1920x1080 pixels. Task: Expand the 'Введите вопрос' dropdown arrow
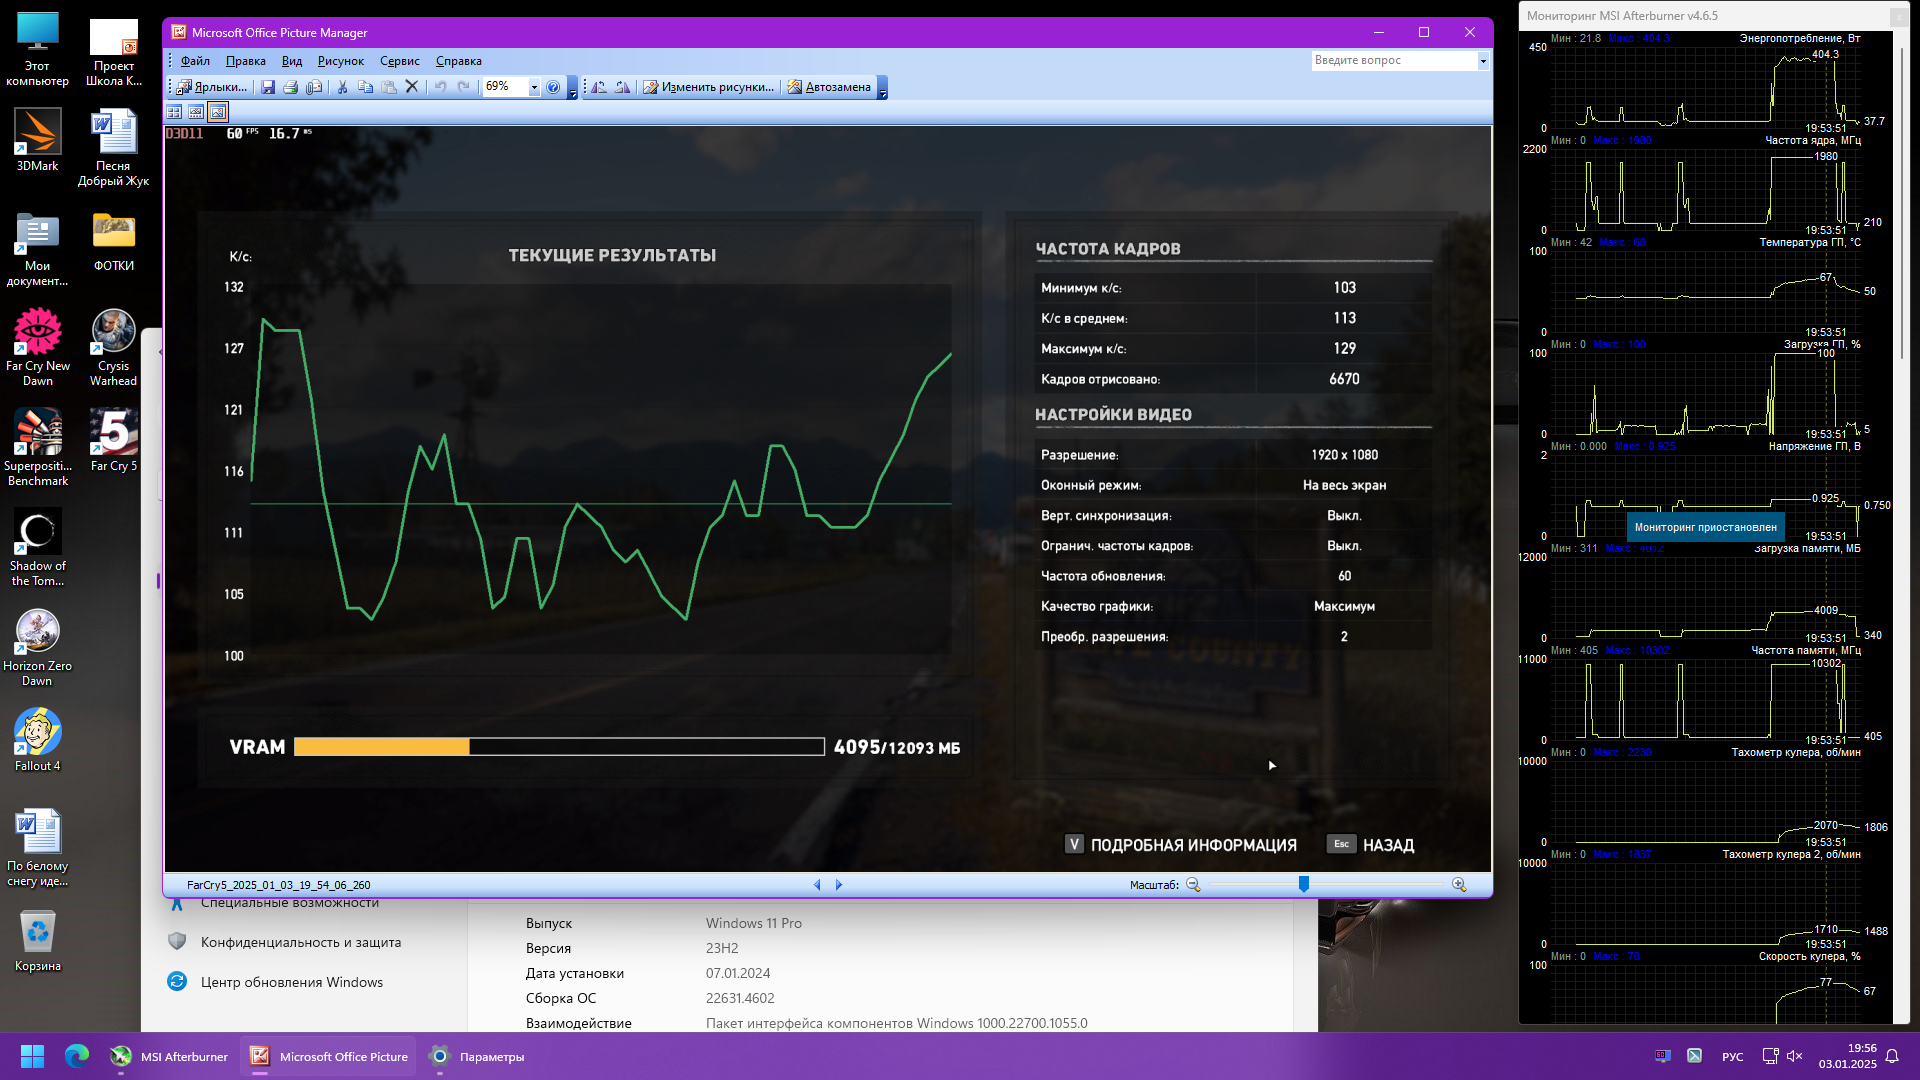tap(1483, 61)
